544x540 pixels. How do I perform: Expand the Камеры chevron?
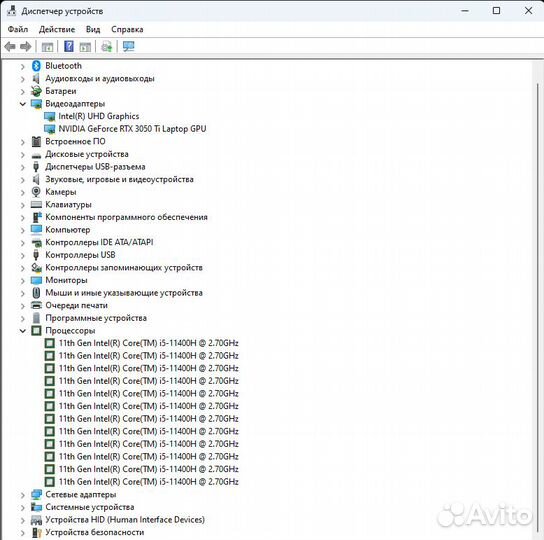(x=23, y=192)
